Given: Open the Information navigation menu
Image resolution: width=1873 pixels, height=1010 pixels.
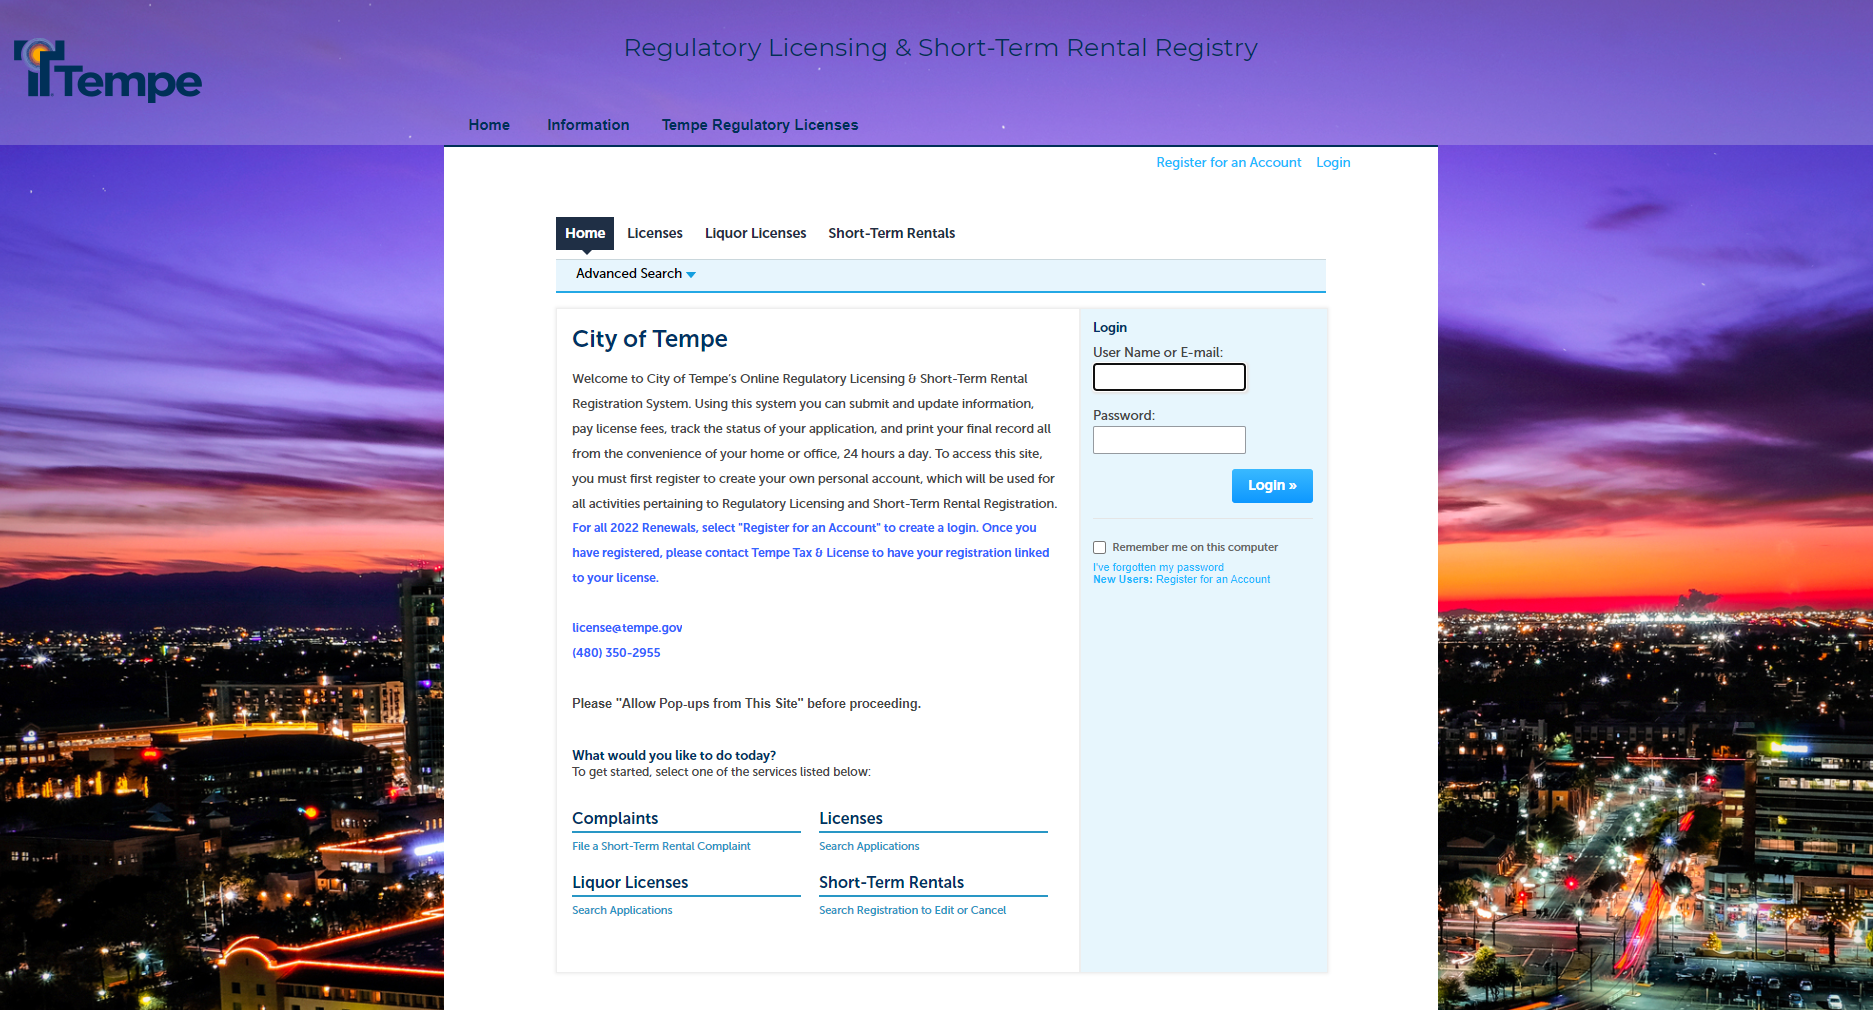Looking at the screenshot, I should tap(588, 125).
